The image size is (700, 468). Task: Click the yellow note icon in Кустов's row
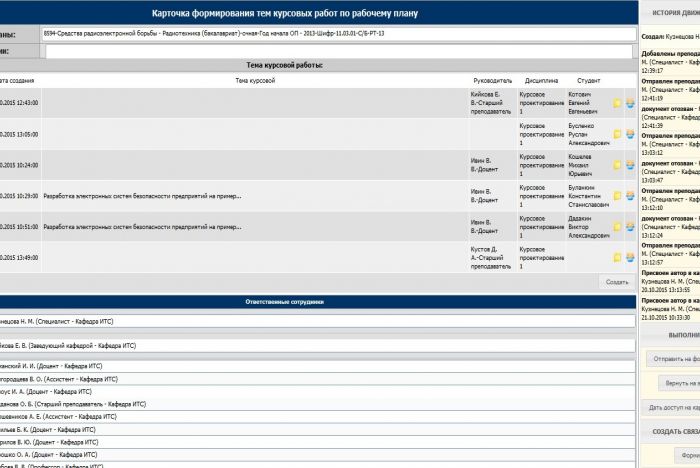(617, 258)
